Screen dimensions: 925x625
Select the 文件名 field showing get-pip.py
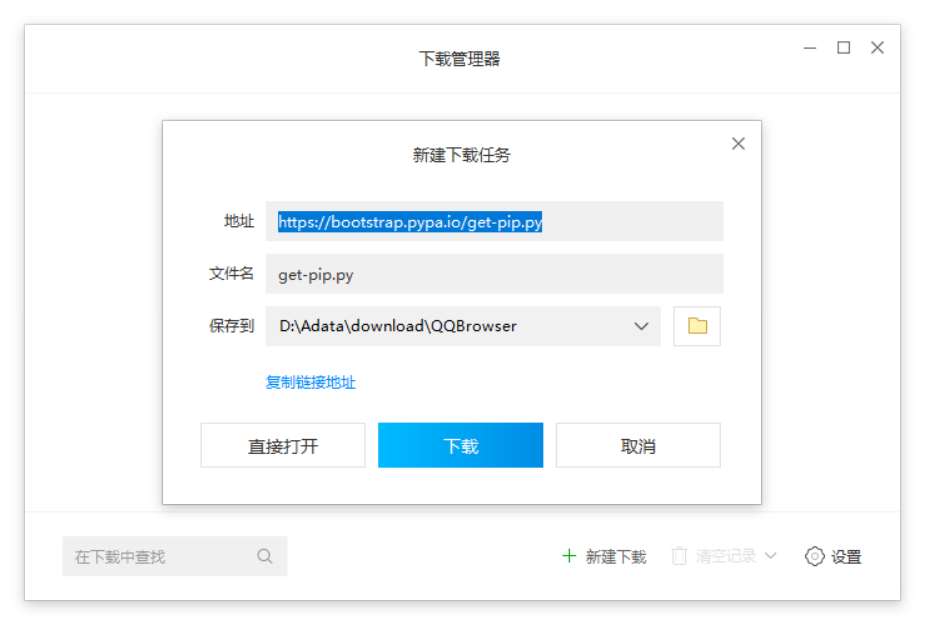point(495,273)
